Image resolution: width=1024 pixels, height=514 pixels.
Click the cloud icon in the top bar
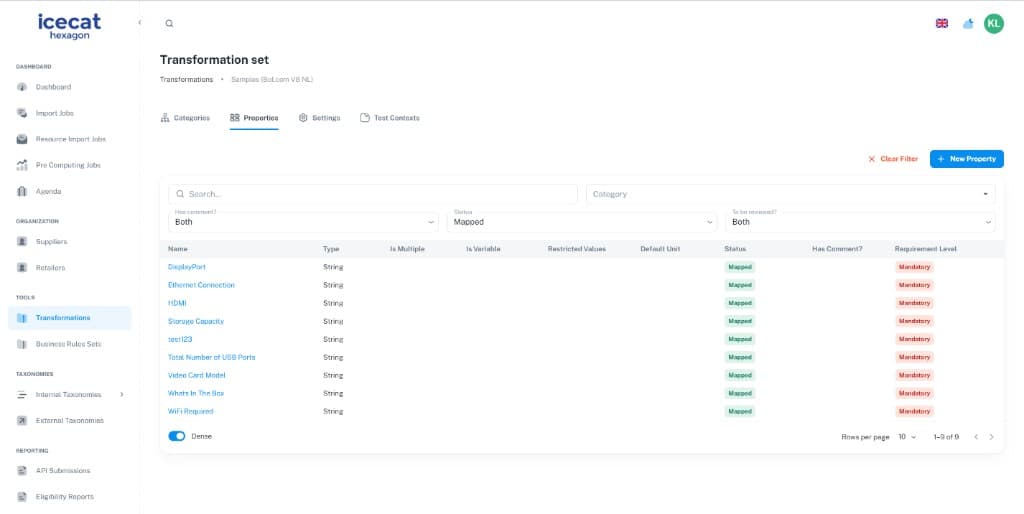point(968,24)
